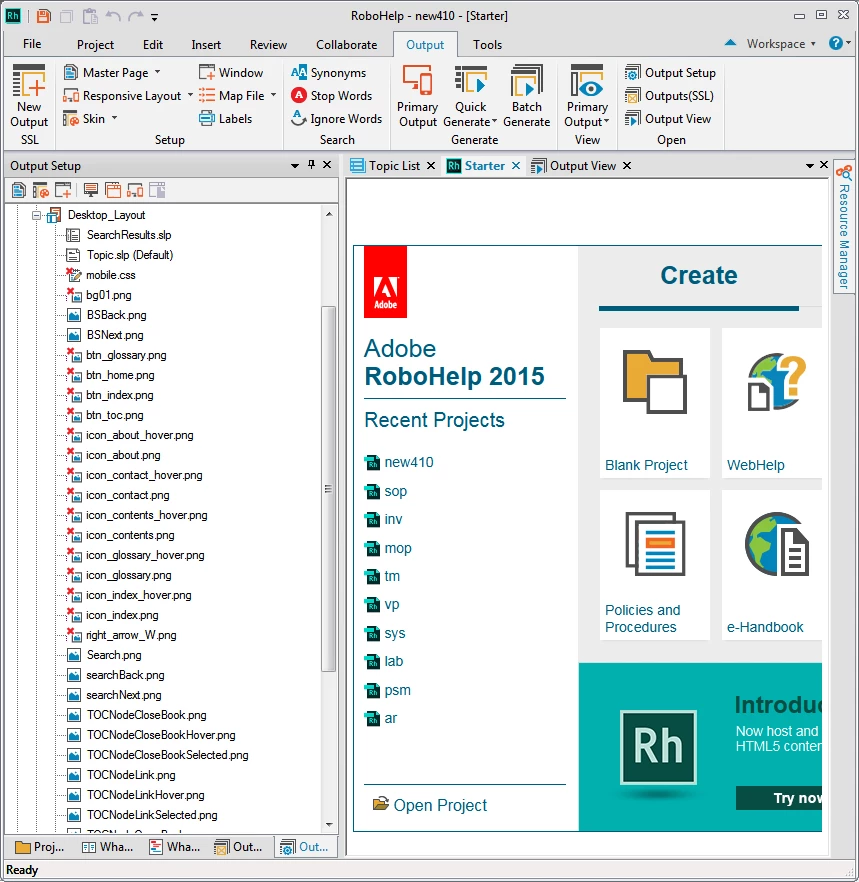This screenshot has height=882, width=859.
Task: Click the Customize Quick Access Toolbar arrow
Action: [x=154, y=17]
